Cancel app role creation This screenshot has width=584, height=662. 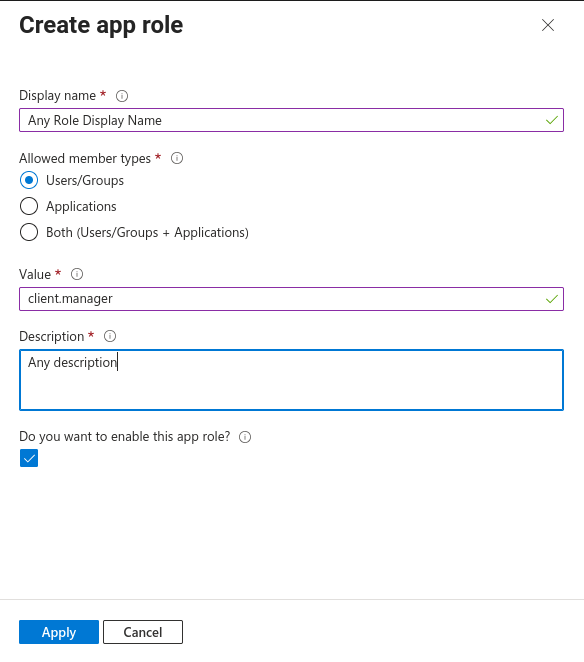pyautogui.click(x=143, y=632)
